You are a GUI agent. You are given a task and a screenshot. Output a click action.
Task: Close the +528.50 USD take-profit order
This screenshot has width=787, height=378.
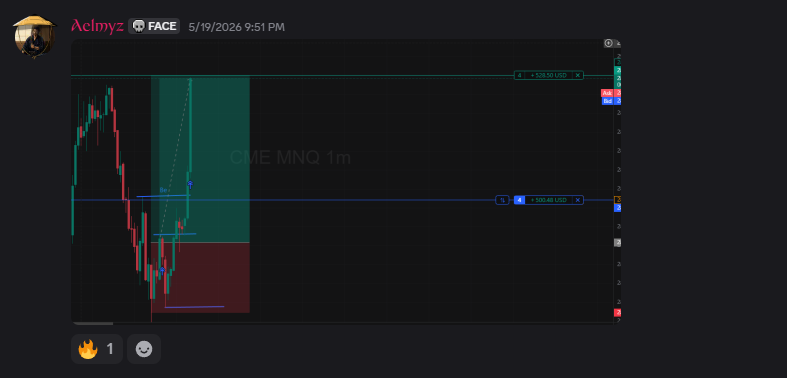point(578,75)
